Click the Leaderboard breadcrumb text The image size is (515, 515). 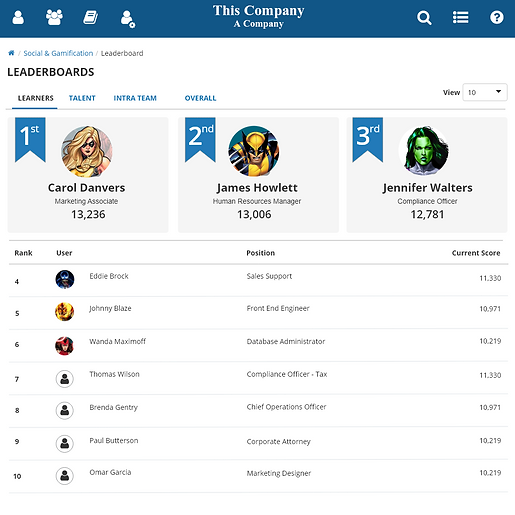122,53
